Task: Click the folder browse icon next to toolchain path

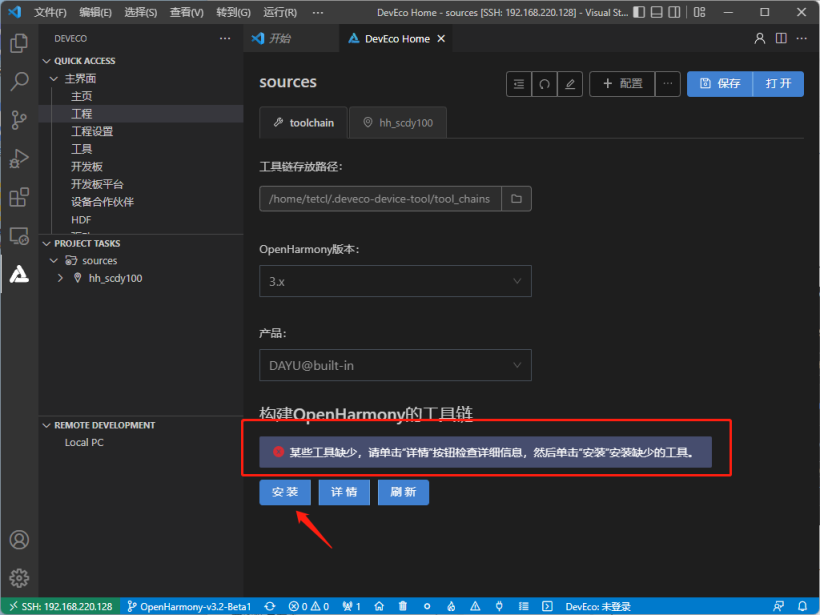Action: 516,199
